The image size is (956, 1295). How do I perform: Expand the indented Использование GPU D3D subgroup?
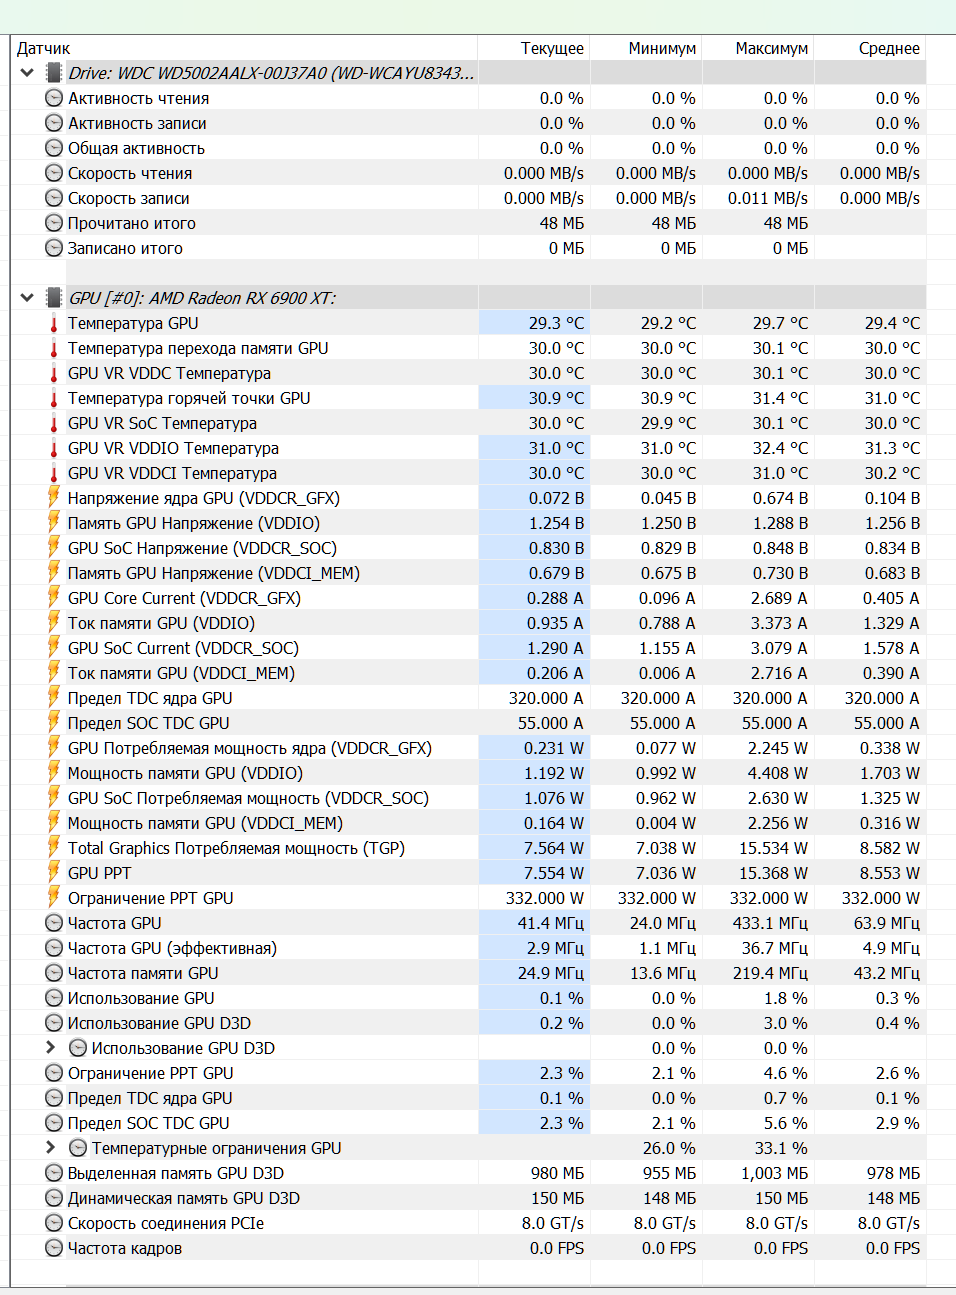[x=51, y=1048]
